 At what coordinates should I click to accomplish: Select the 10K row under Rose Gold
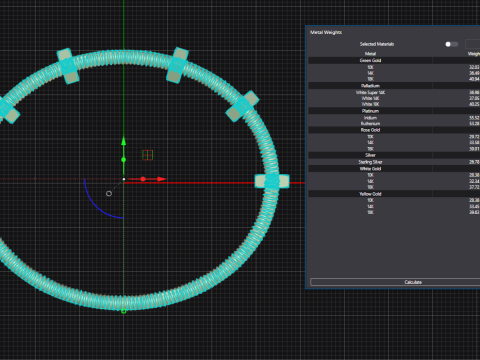pos(394,137)
